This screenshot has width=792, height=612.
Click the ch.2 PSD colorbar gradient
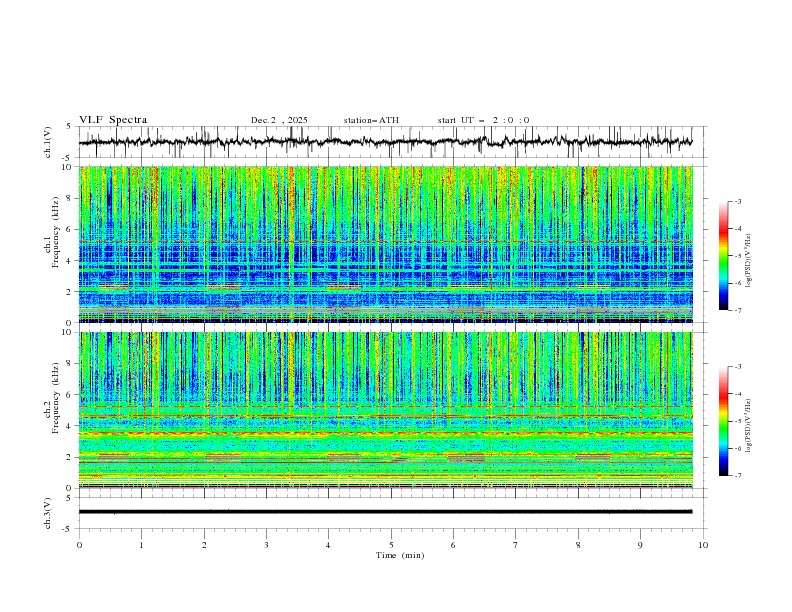point(723,421)
